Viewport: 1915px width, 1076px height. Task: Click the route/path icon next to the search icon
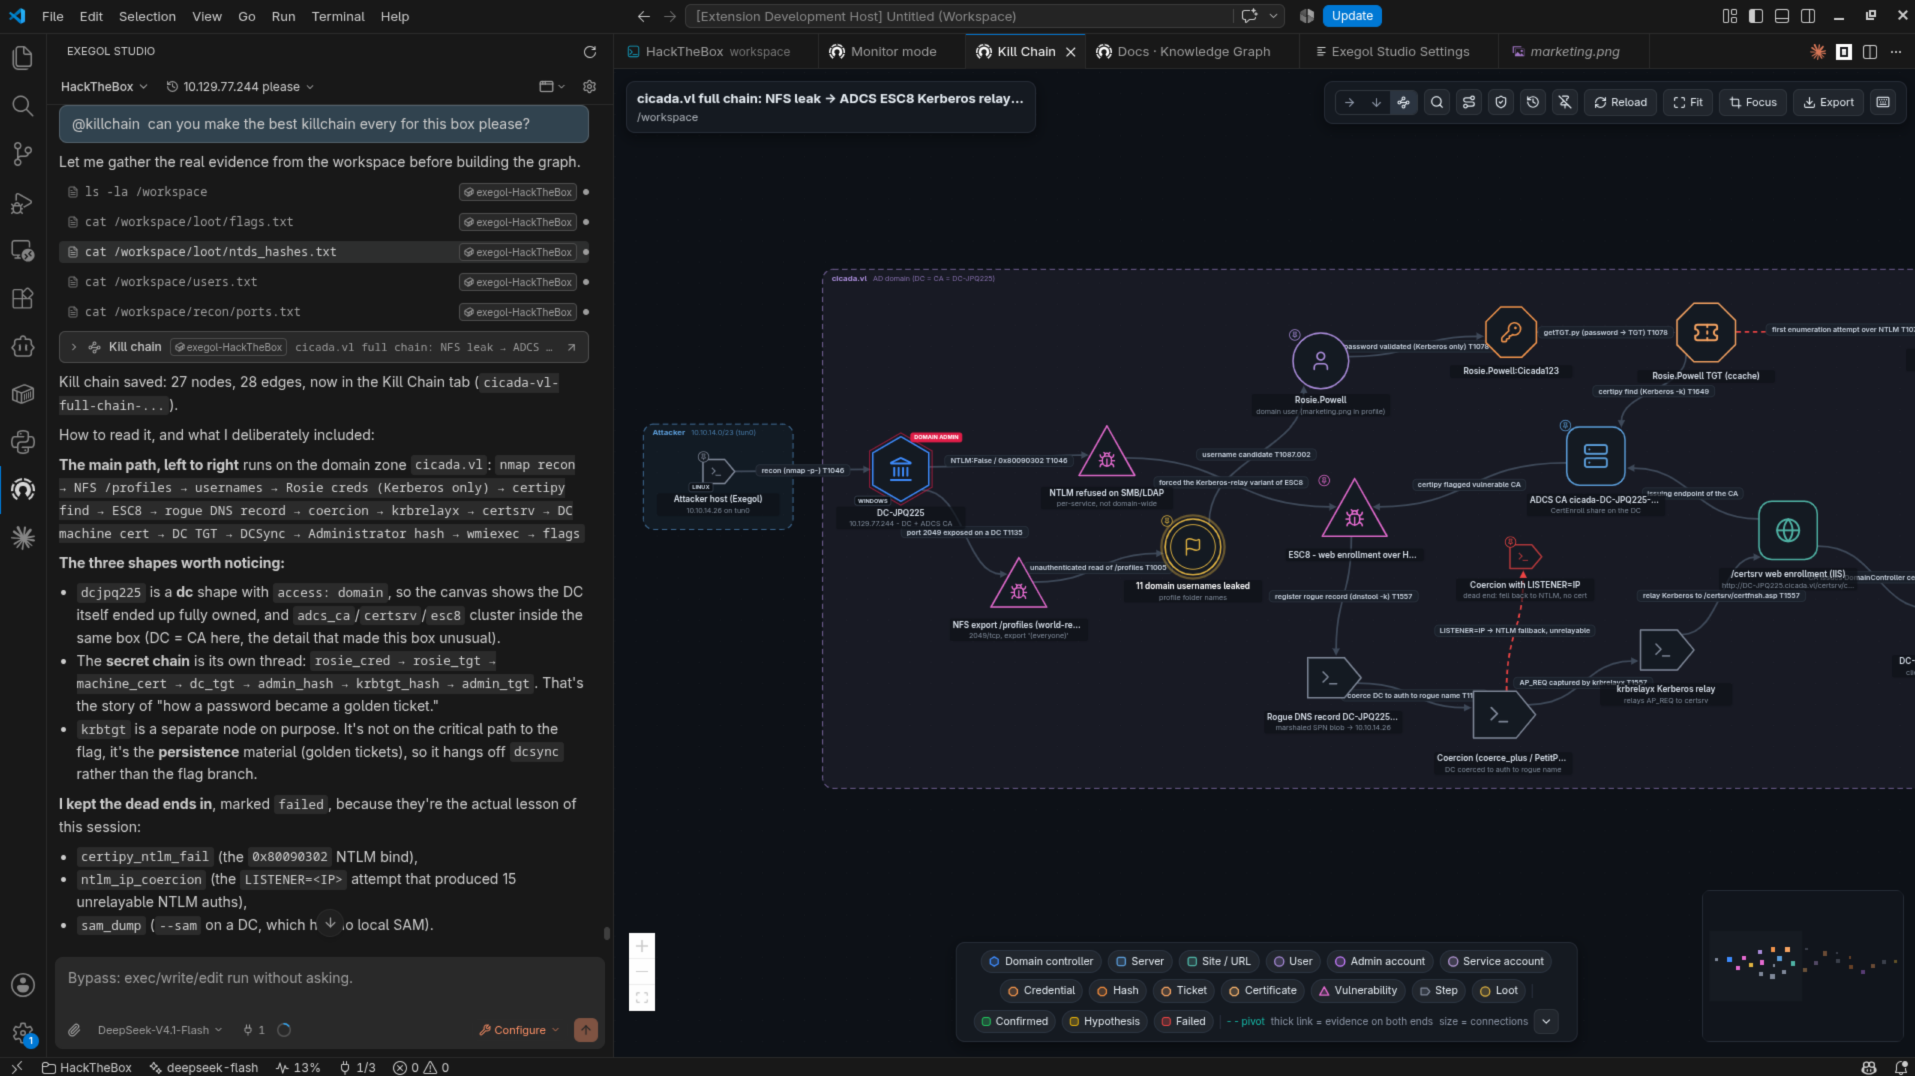tap(1469, 102)
